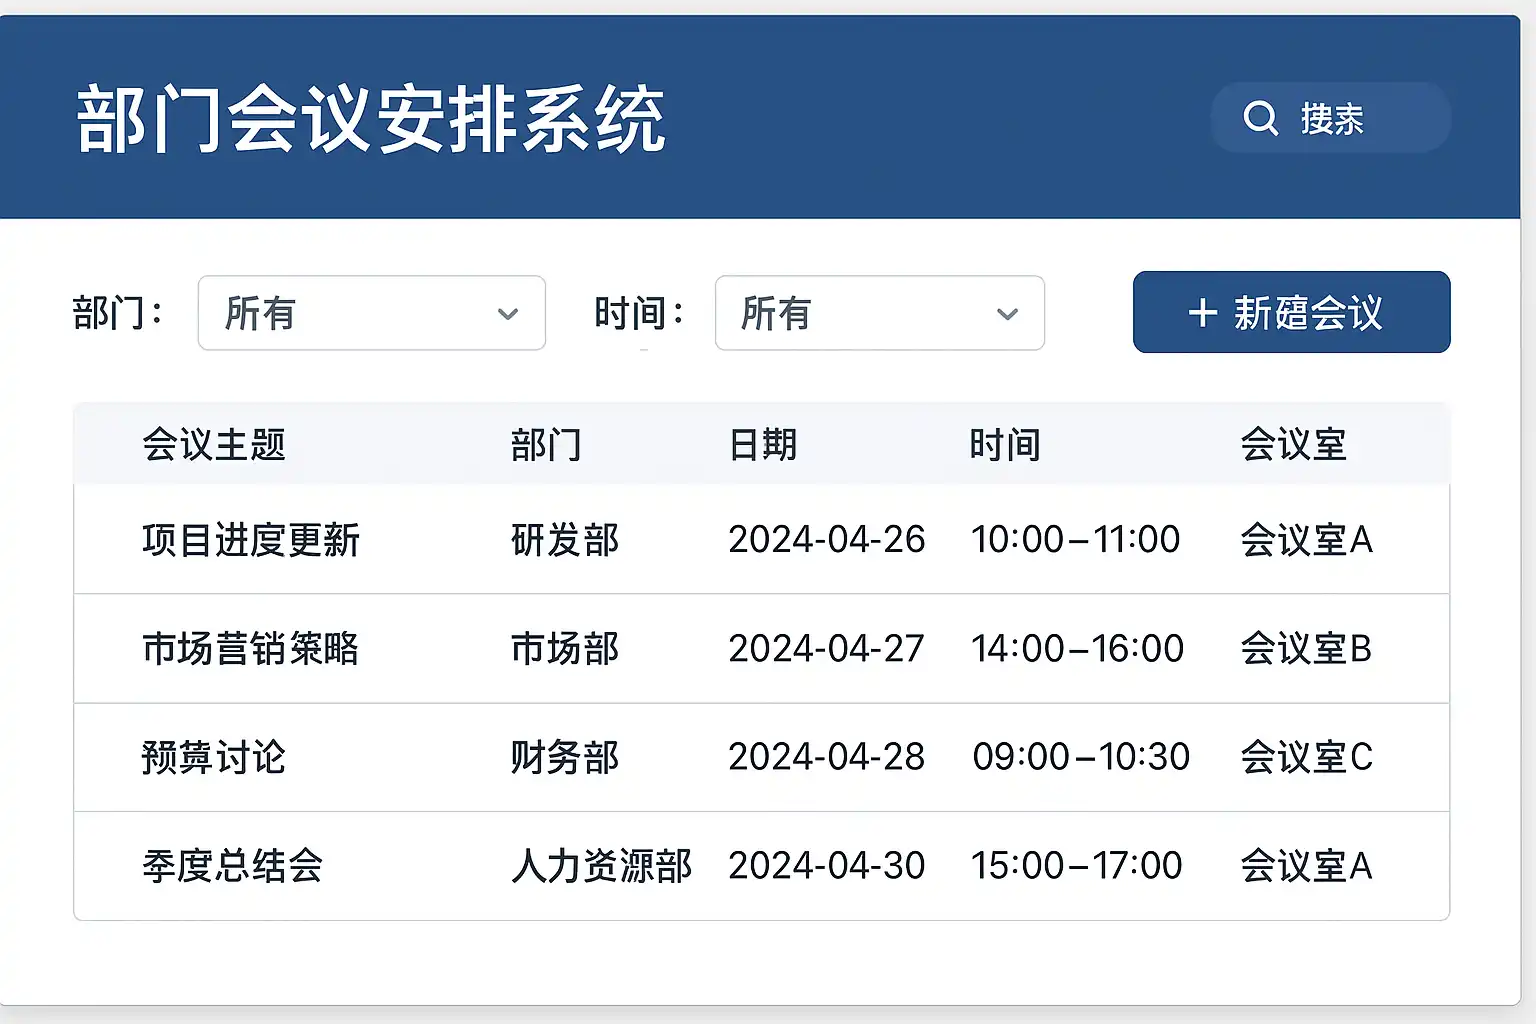The image size is (1536, 1024).
Task: Sort by the 会议主题 column header
Action: tap(214, 444)
